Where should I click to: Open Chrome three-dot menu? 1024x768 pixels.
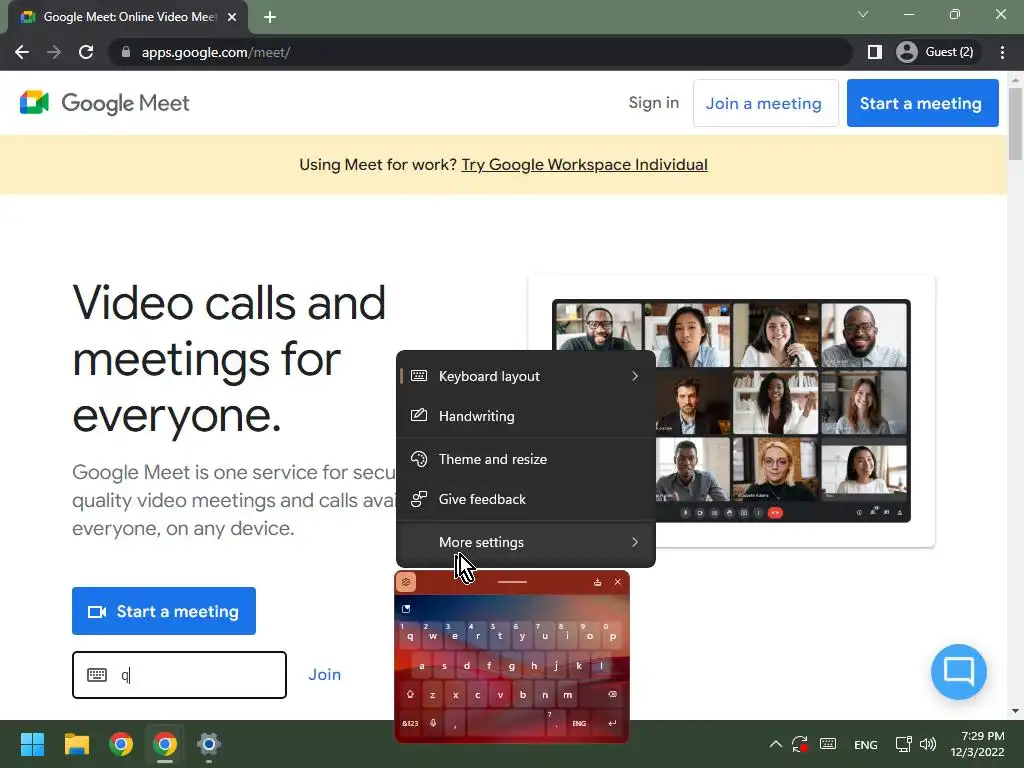(x=1002, y=52)
